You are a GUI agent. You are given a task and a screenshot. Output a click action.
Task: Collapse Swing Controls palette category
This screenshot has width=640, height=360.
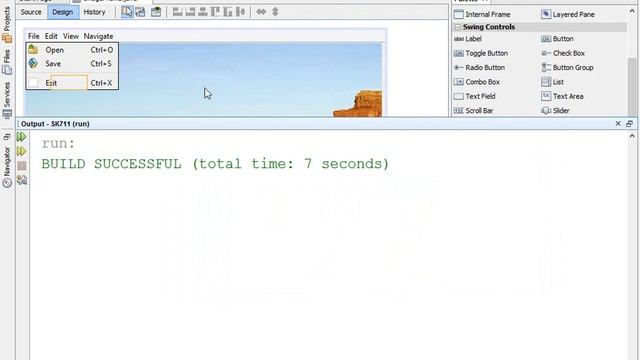(458, 27)
